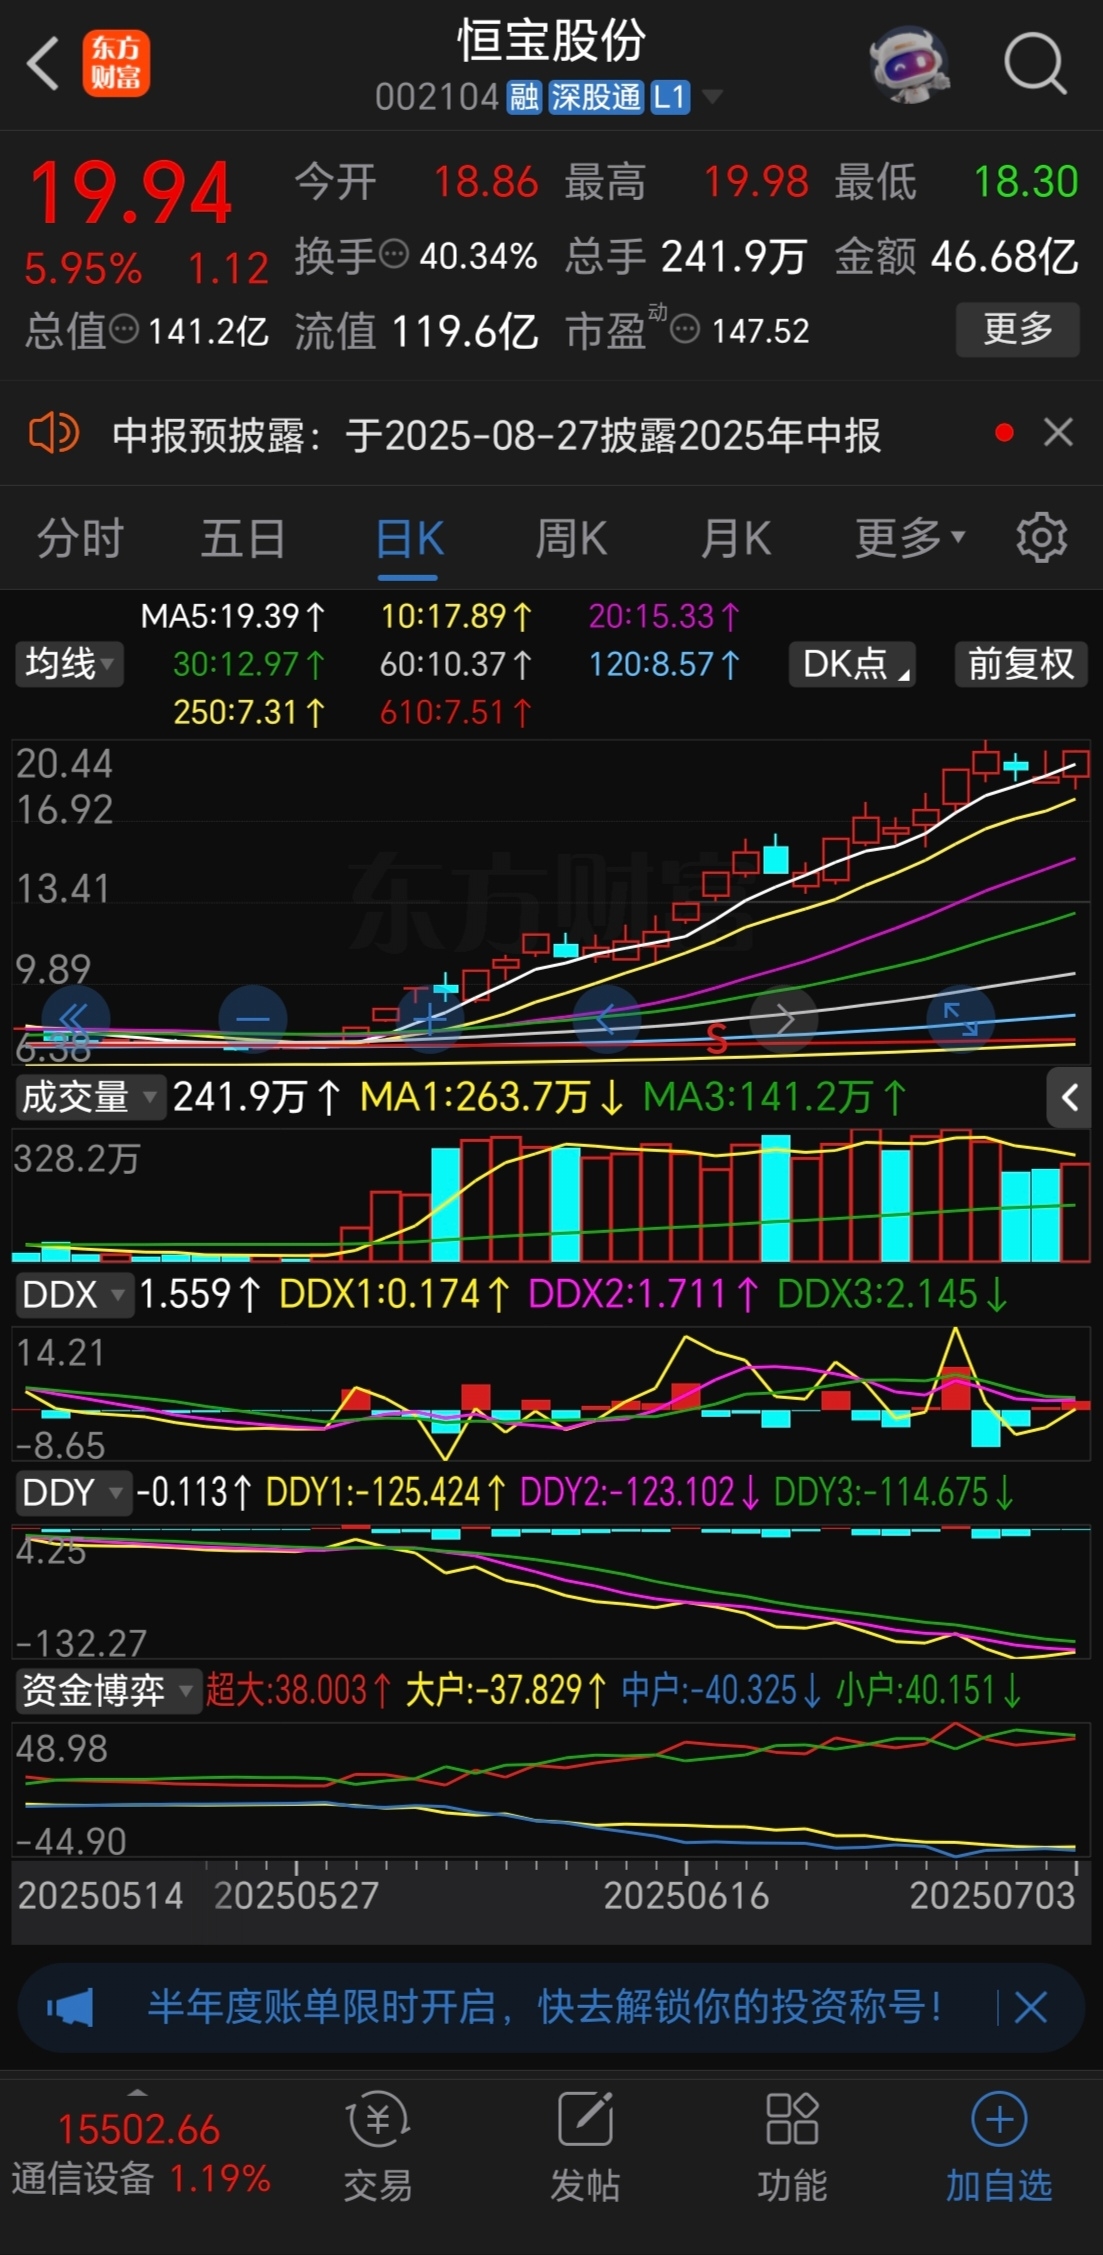Image resolution: width=1103 pixels, height=2255 pixels.
Task: Tap the 市盈 info smiley icon
Action: click(x=685, y=329)
